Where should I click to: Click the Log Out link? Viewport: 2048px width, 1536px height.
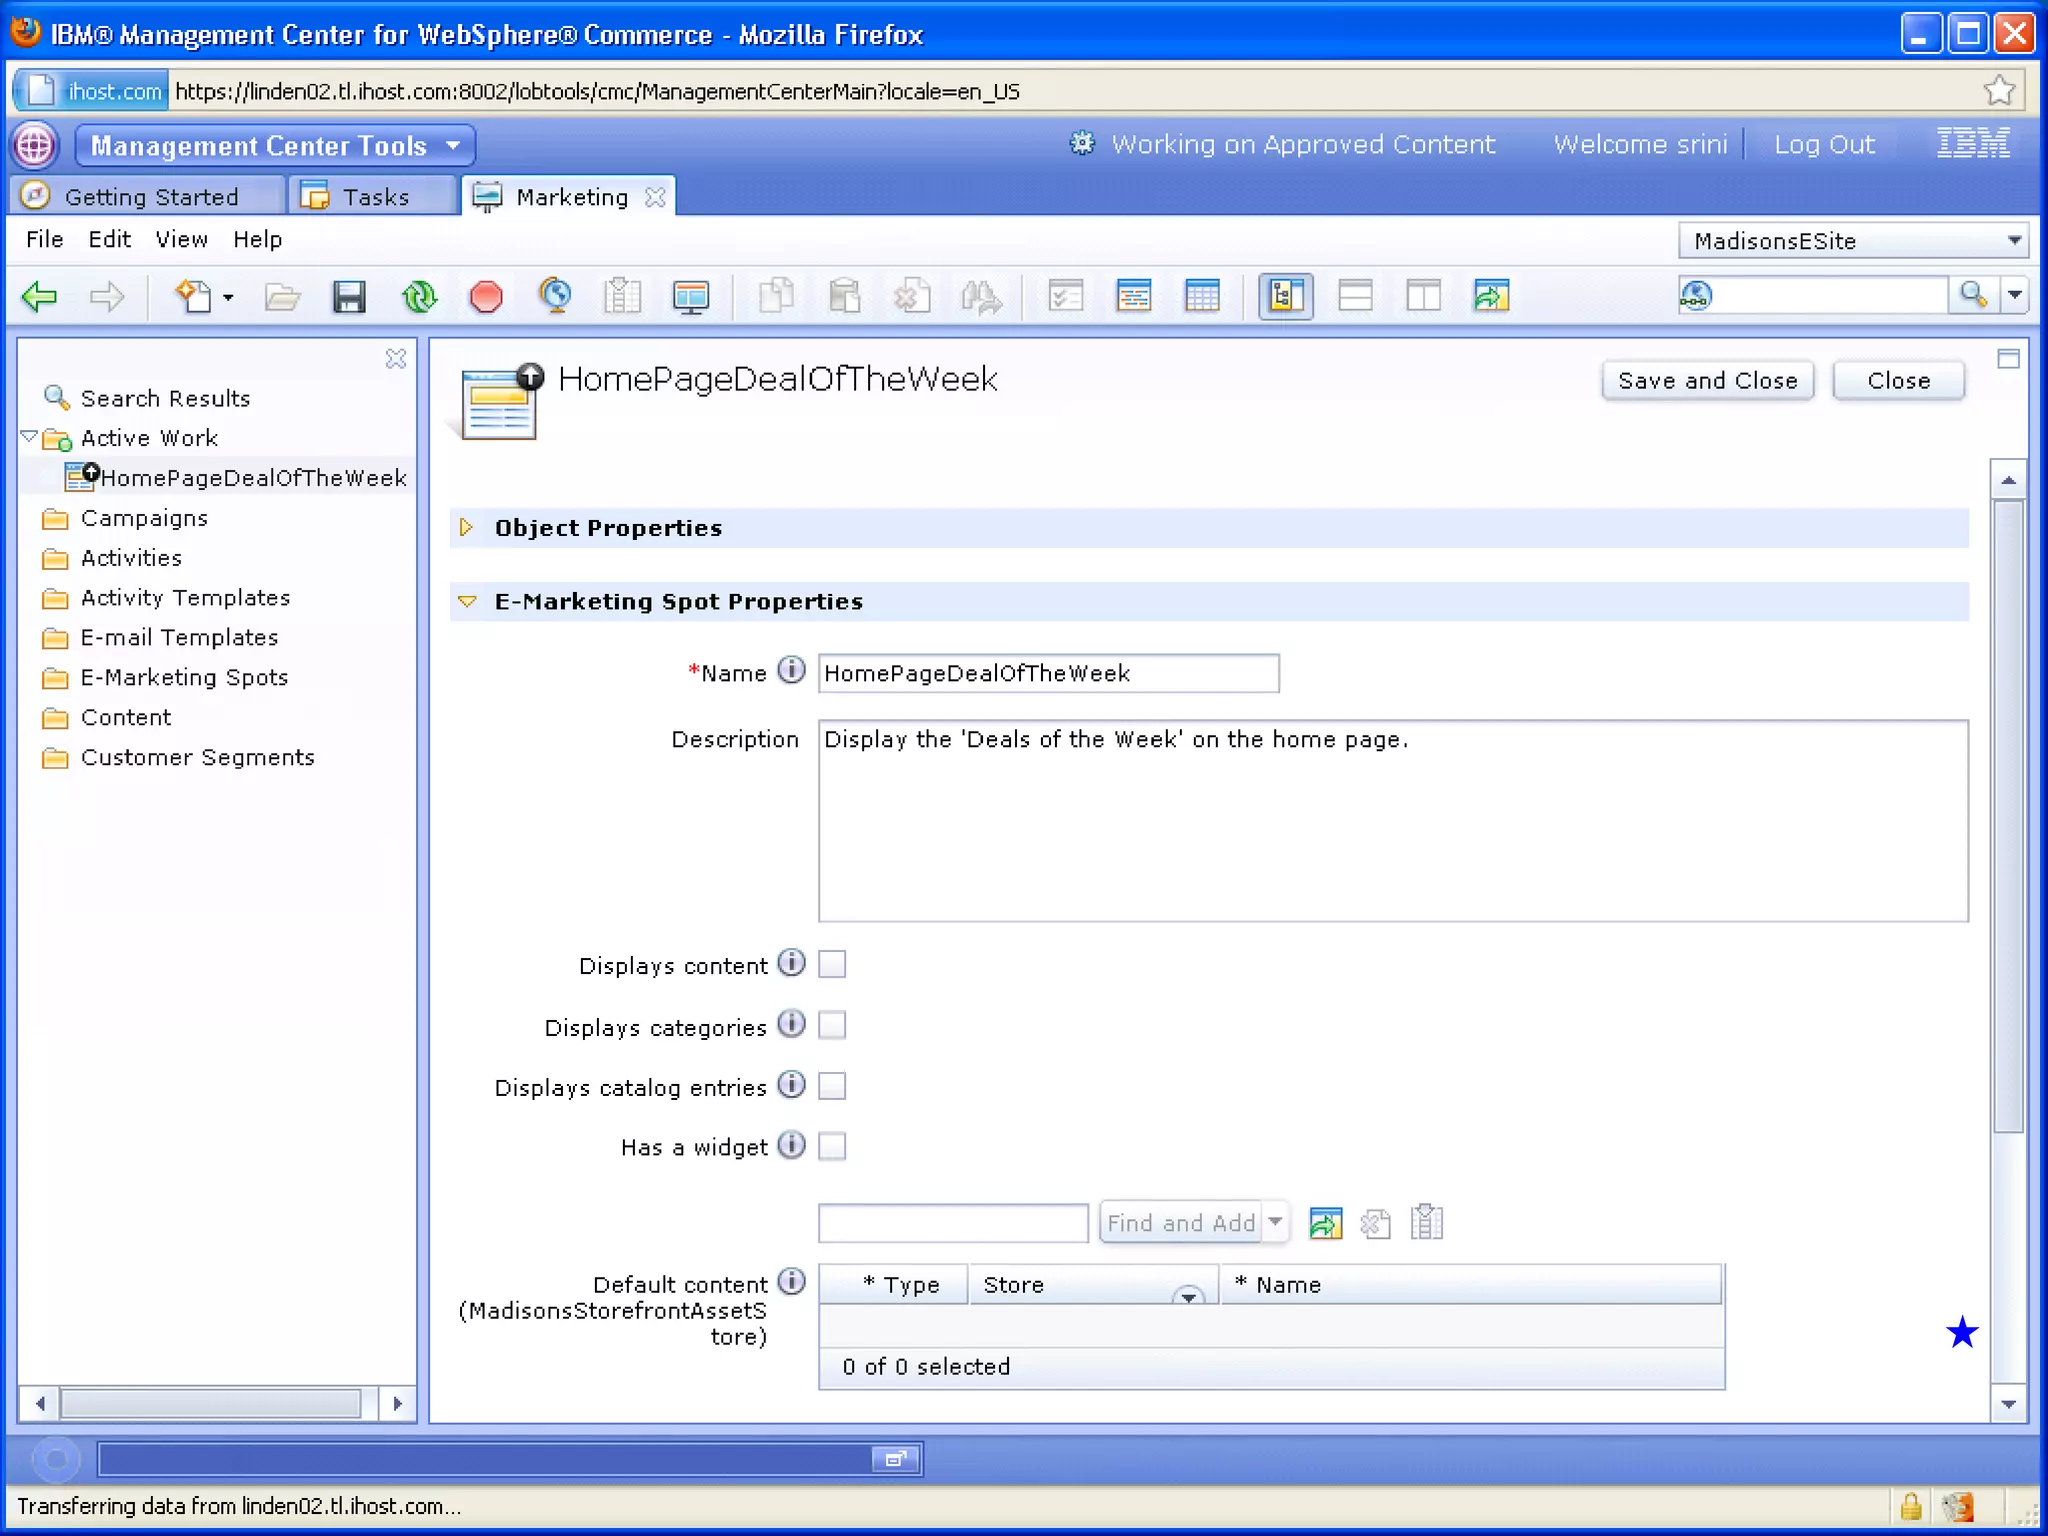pyautogui.click(x=1824, y=145)
